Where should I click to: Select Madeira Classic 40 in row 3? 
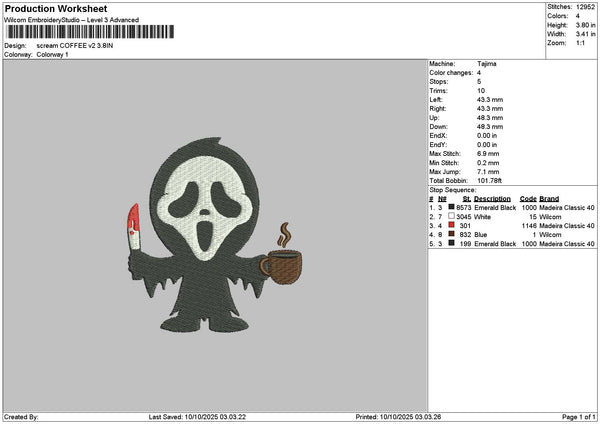pos(567,226)
